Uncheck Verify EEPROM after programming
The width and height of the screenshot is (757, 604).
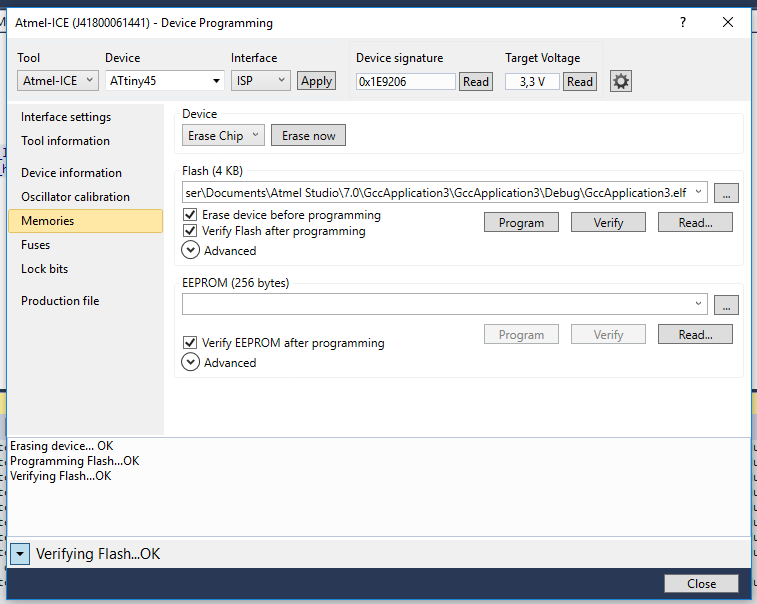190,343
